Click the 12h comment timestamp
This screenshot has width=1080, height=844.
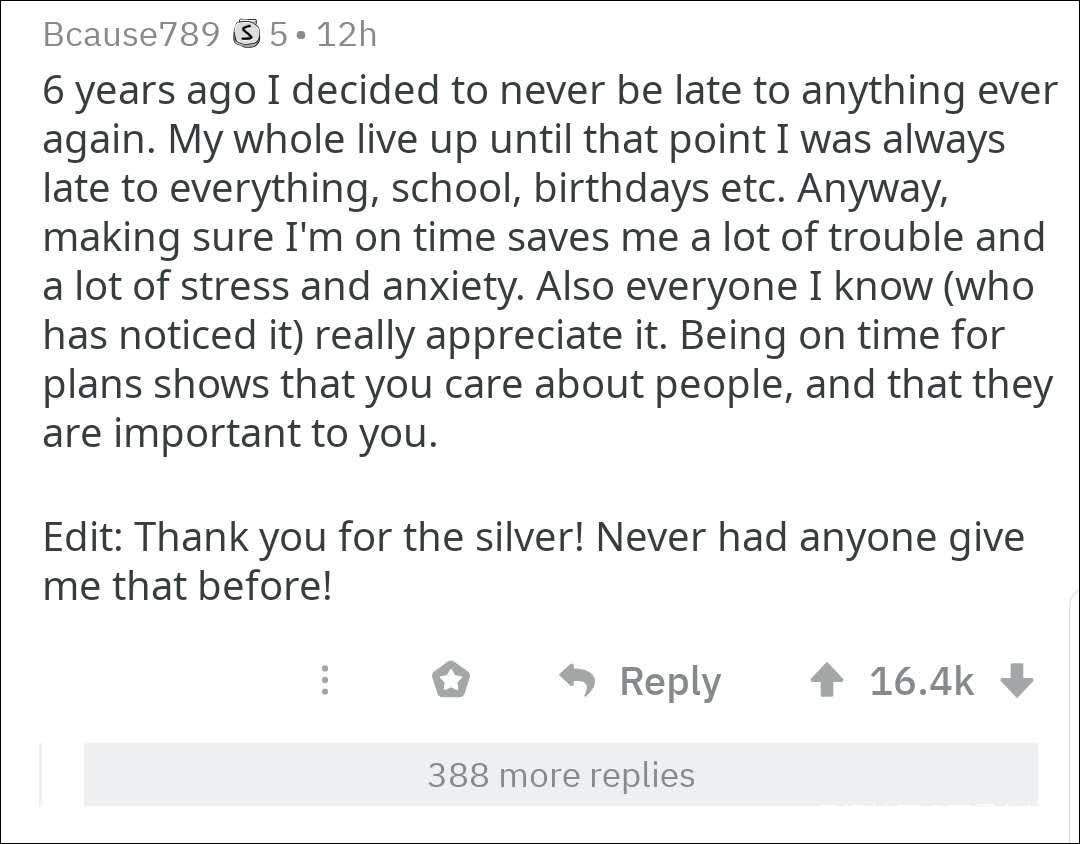tap(346, 35)
